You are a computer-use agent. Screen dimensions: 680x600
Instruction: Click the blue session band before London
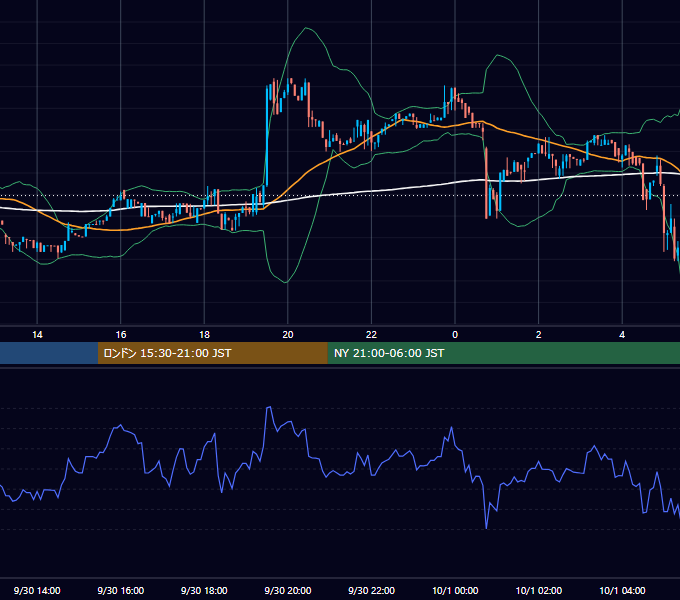point(49,353)
